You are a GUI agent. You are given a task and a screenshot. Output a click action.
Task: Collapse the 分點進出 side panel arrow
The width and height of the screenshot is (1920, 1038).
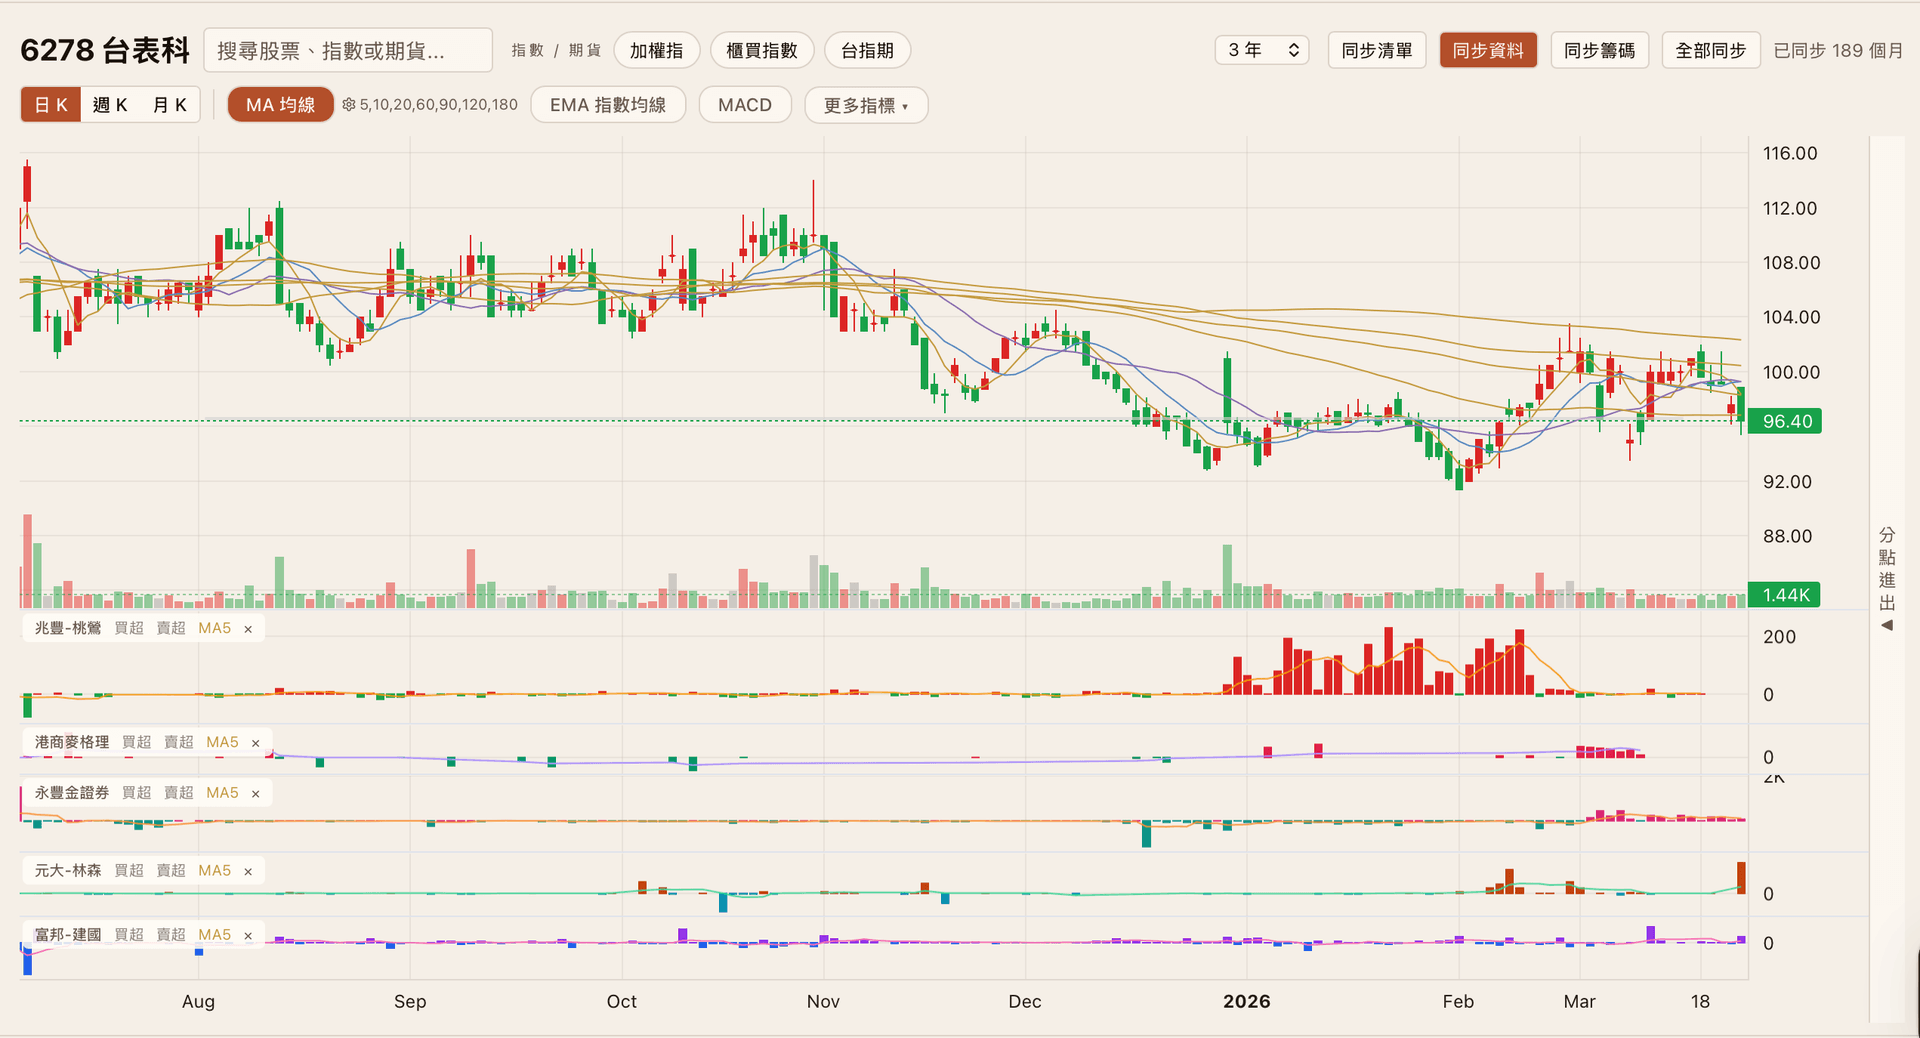1887,625
